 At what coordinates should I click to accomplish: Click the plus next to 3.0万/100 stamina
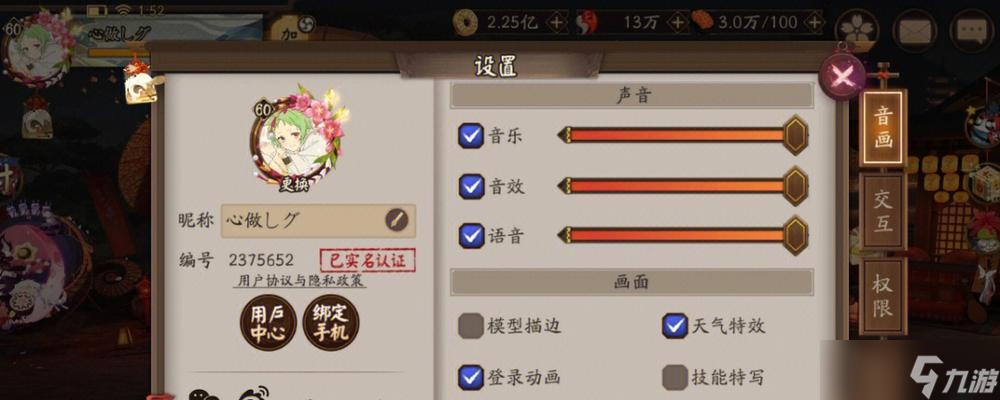[813, 22]
